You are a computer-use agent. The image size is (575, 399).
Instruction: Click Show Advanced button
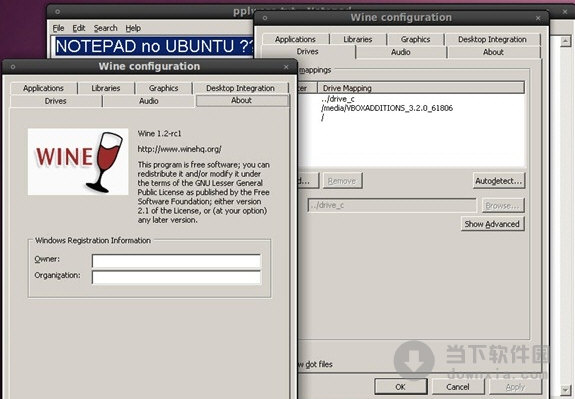tap(492, 224)
